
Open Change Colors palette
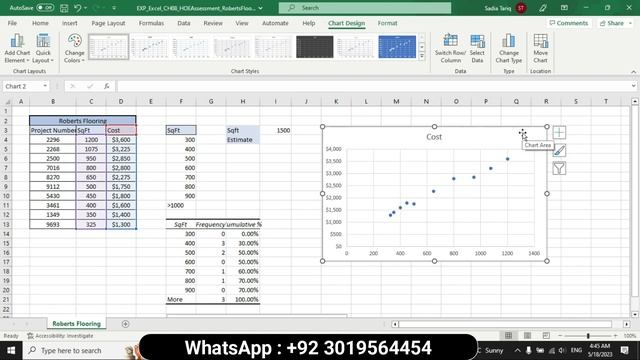(74, 48)
